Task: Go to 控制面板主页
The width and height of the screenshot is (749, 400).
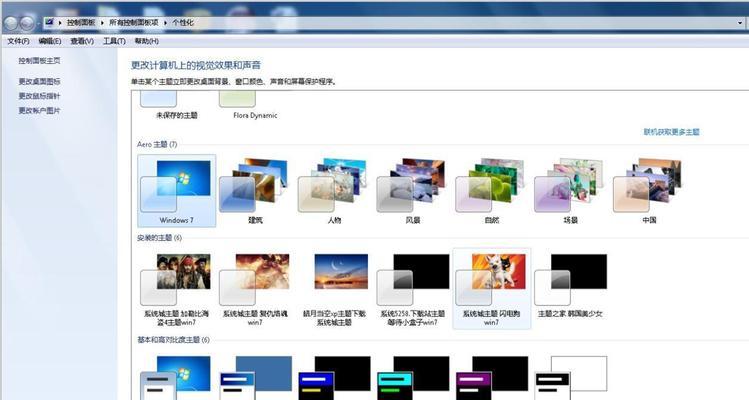Action: pos(39,61)
